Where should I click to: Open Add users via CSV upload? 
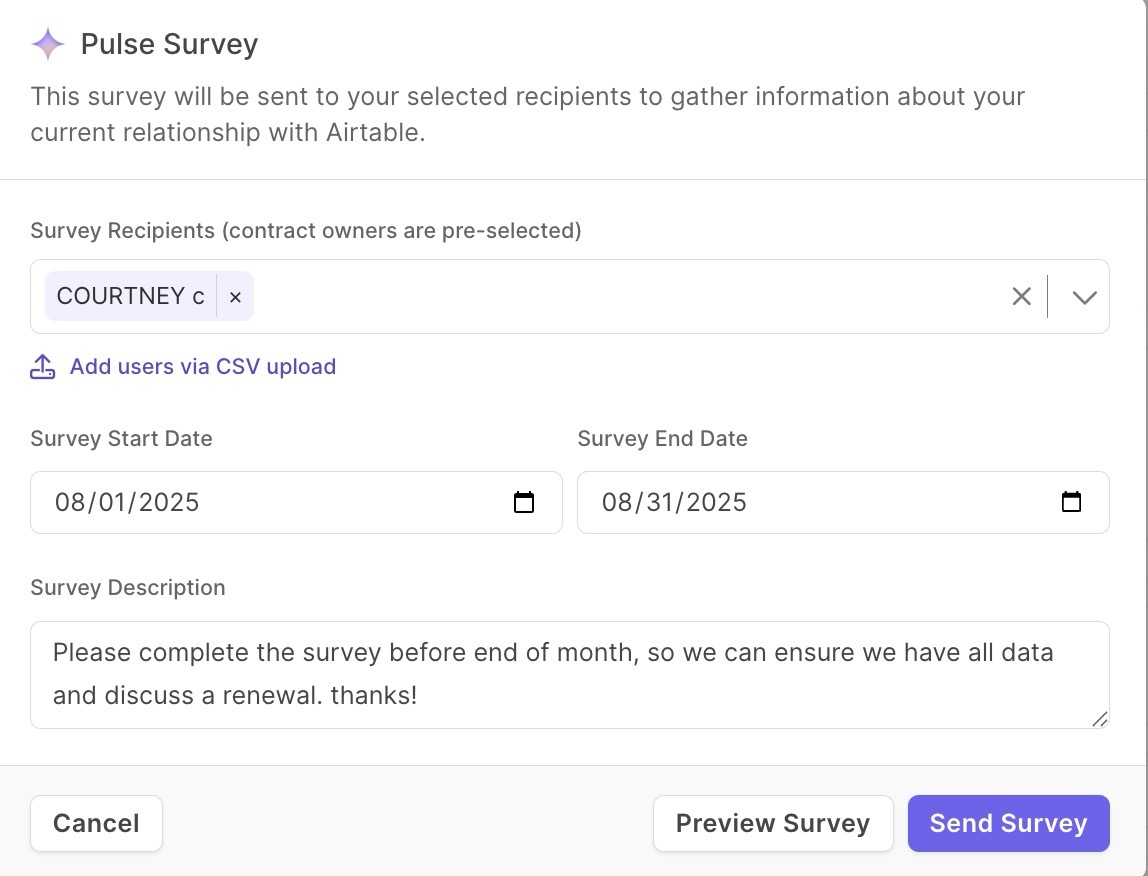click(202, 367)
